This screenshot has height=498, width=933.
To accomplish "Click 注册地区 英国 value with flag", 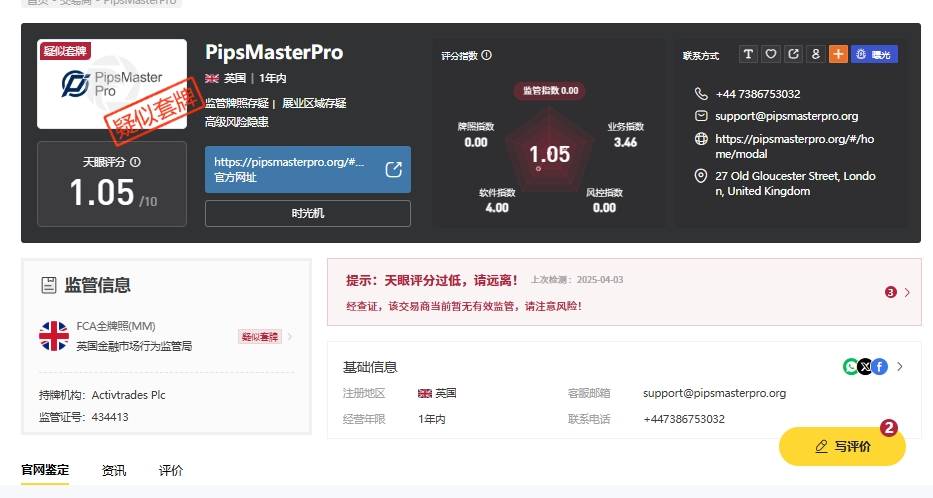I will coord(437,393).
